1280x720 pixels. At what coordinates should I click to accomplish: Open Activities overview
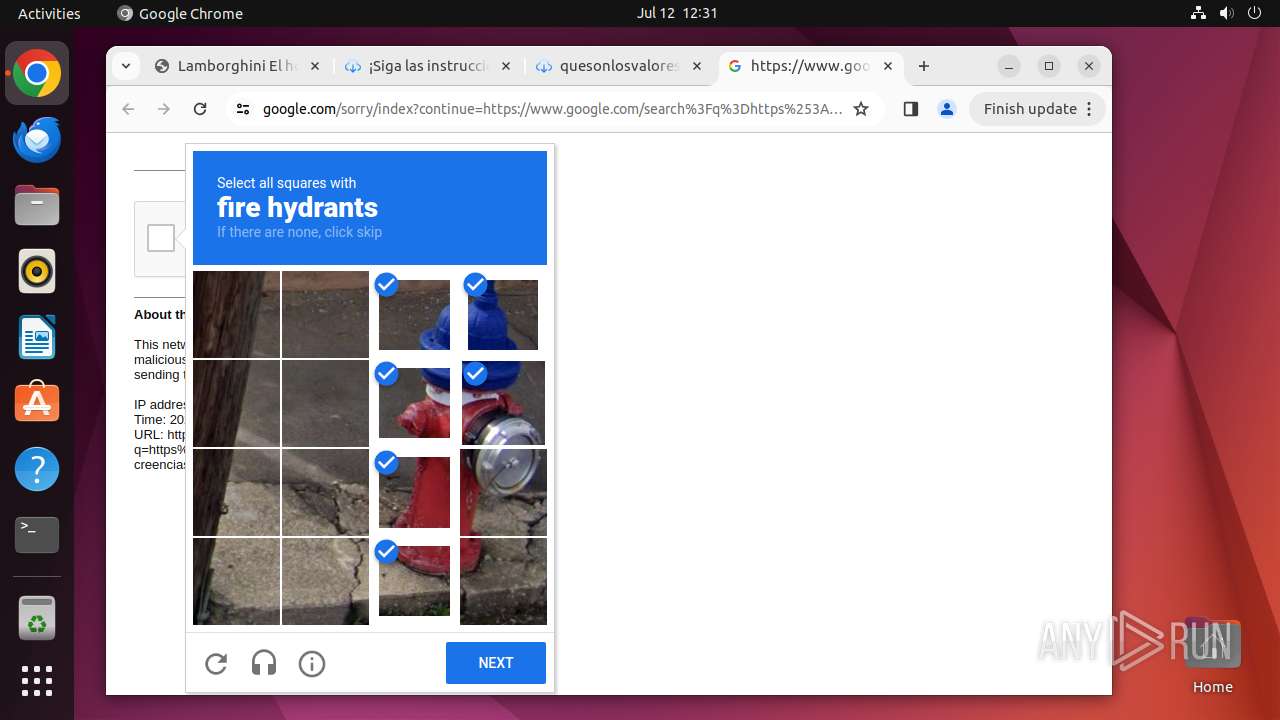pos(49,13)
